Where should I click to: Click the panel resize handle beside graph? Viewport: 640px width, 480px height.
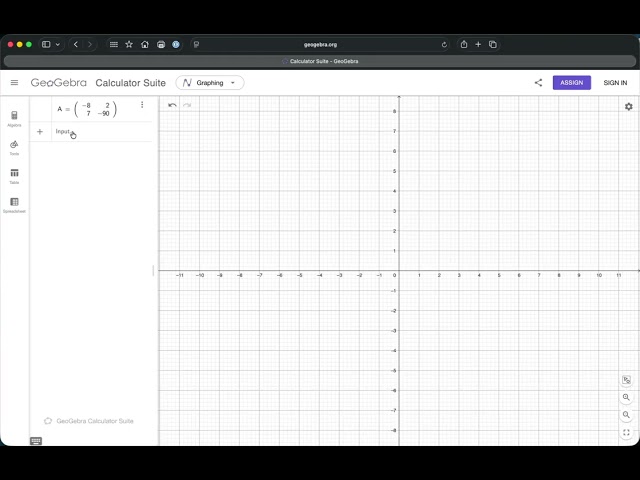[x=153, y=270]
